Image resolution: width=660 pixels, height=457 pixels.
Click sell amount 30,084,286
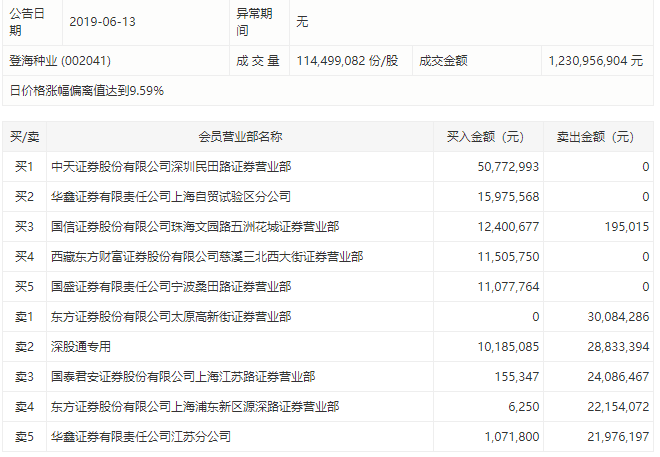click(x=618, y=317)
